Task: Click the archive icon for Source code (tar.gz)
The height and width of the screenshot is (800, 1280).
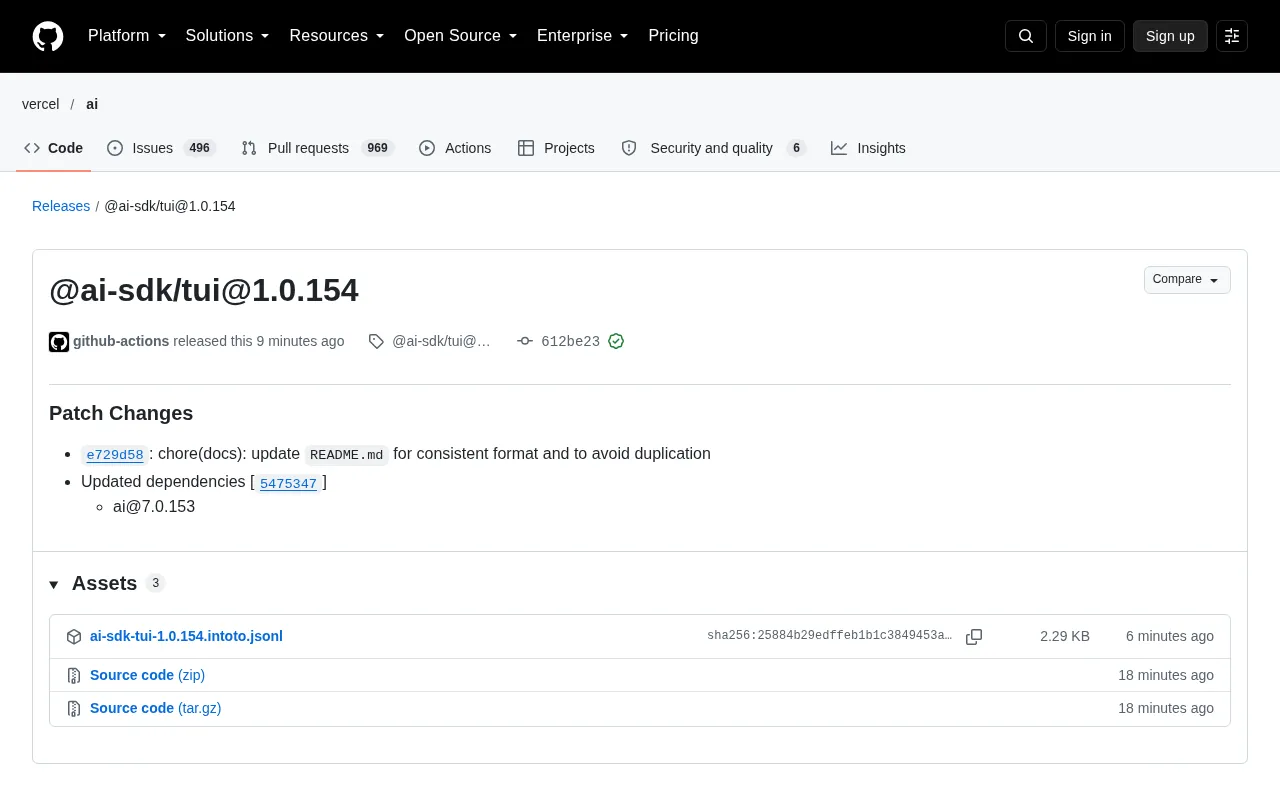Action: point(74,709)
